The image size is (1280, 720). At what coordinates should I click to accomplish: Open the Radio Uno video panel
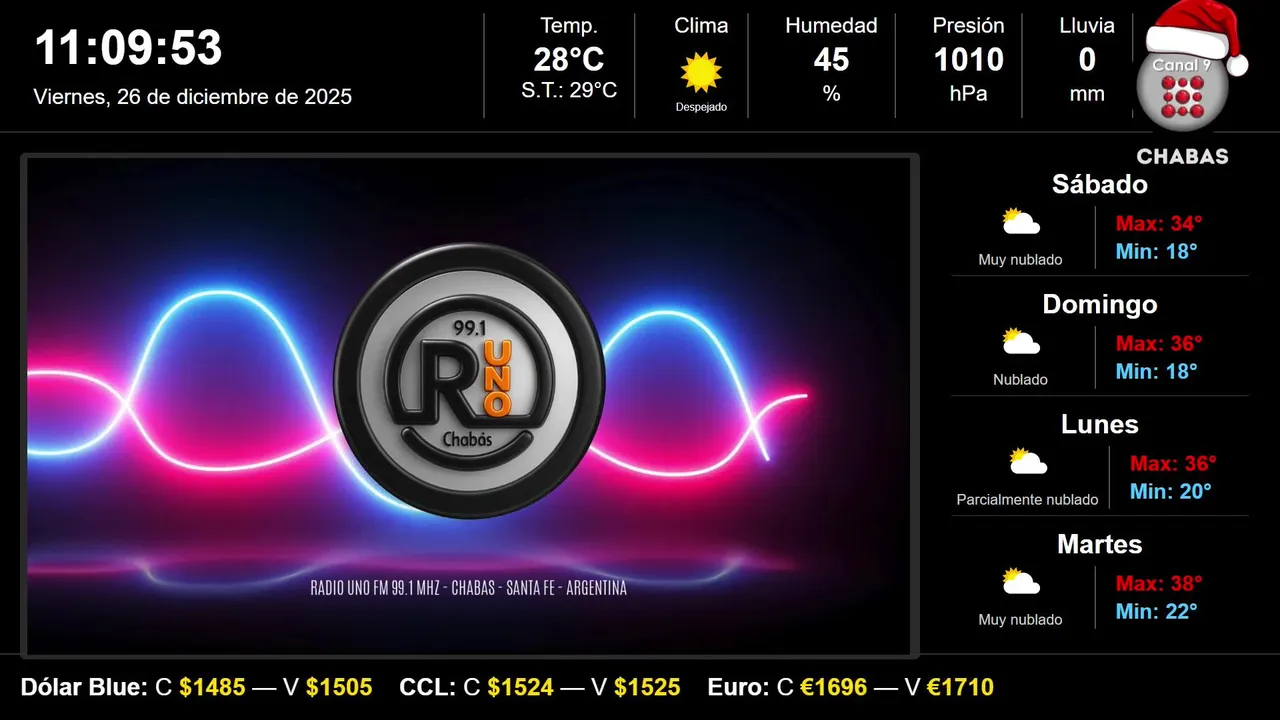[469, 406]
